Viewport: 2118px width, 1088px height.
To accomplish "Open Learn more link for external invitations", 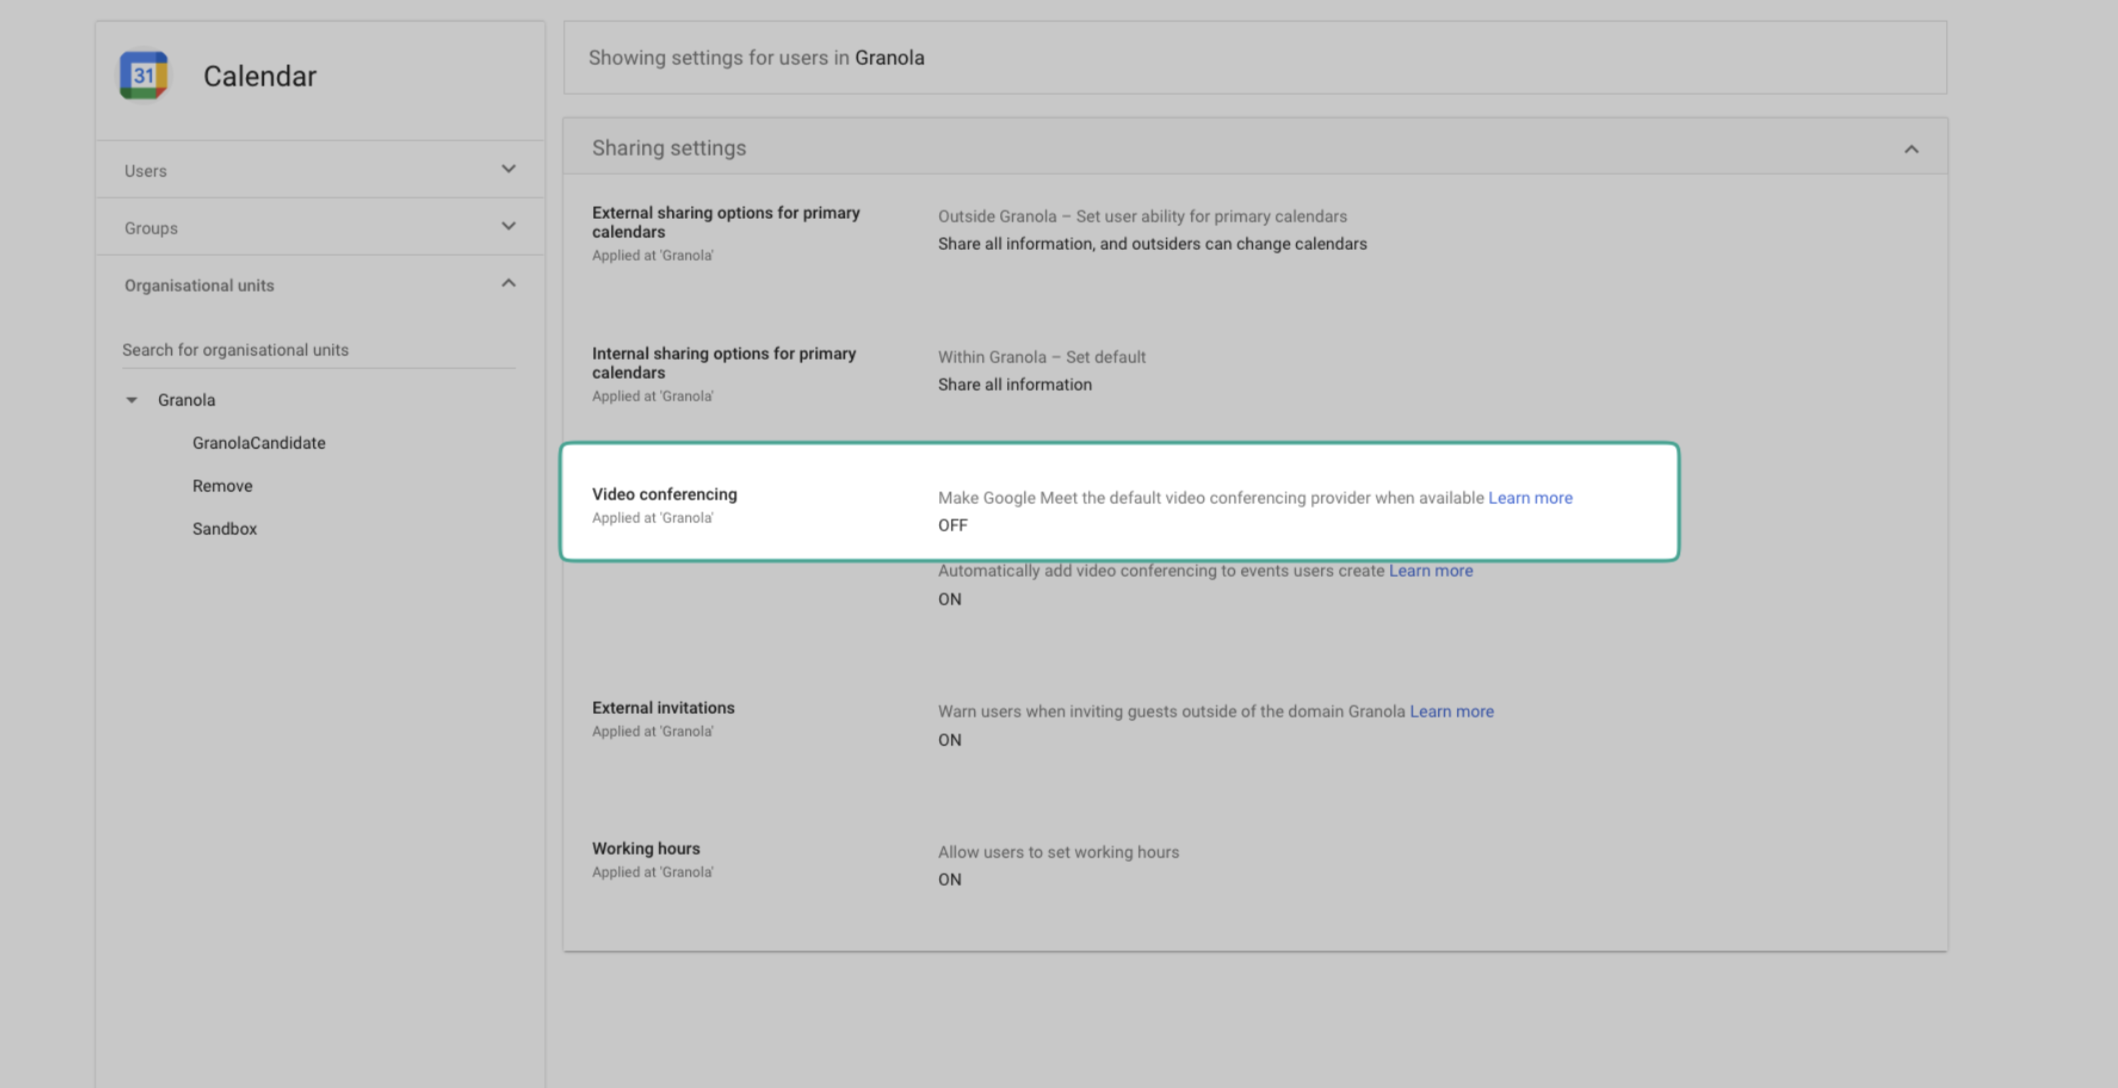I will tap(1451, 712).
